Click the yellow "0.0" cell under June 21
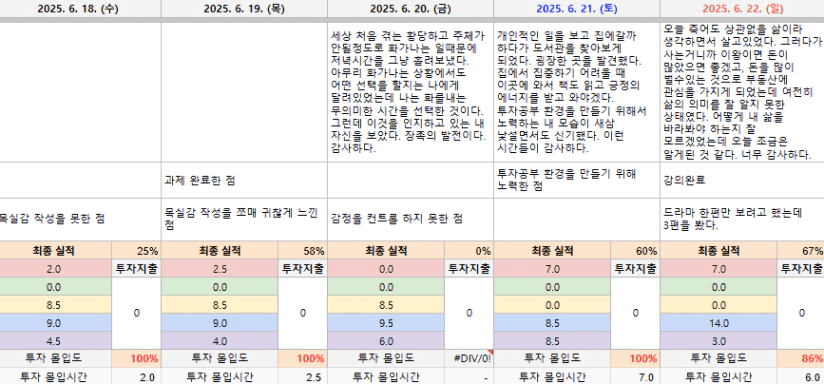 pos(552,305)
